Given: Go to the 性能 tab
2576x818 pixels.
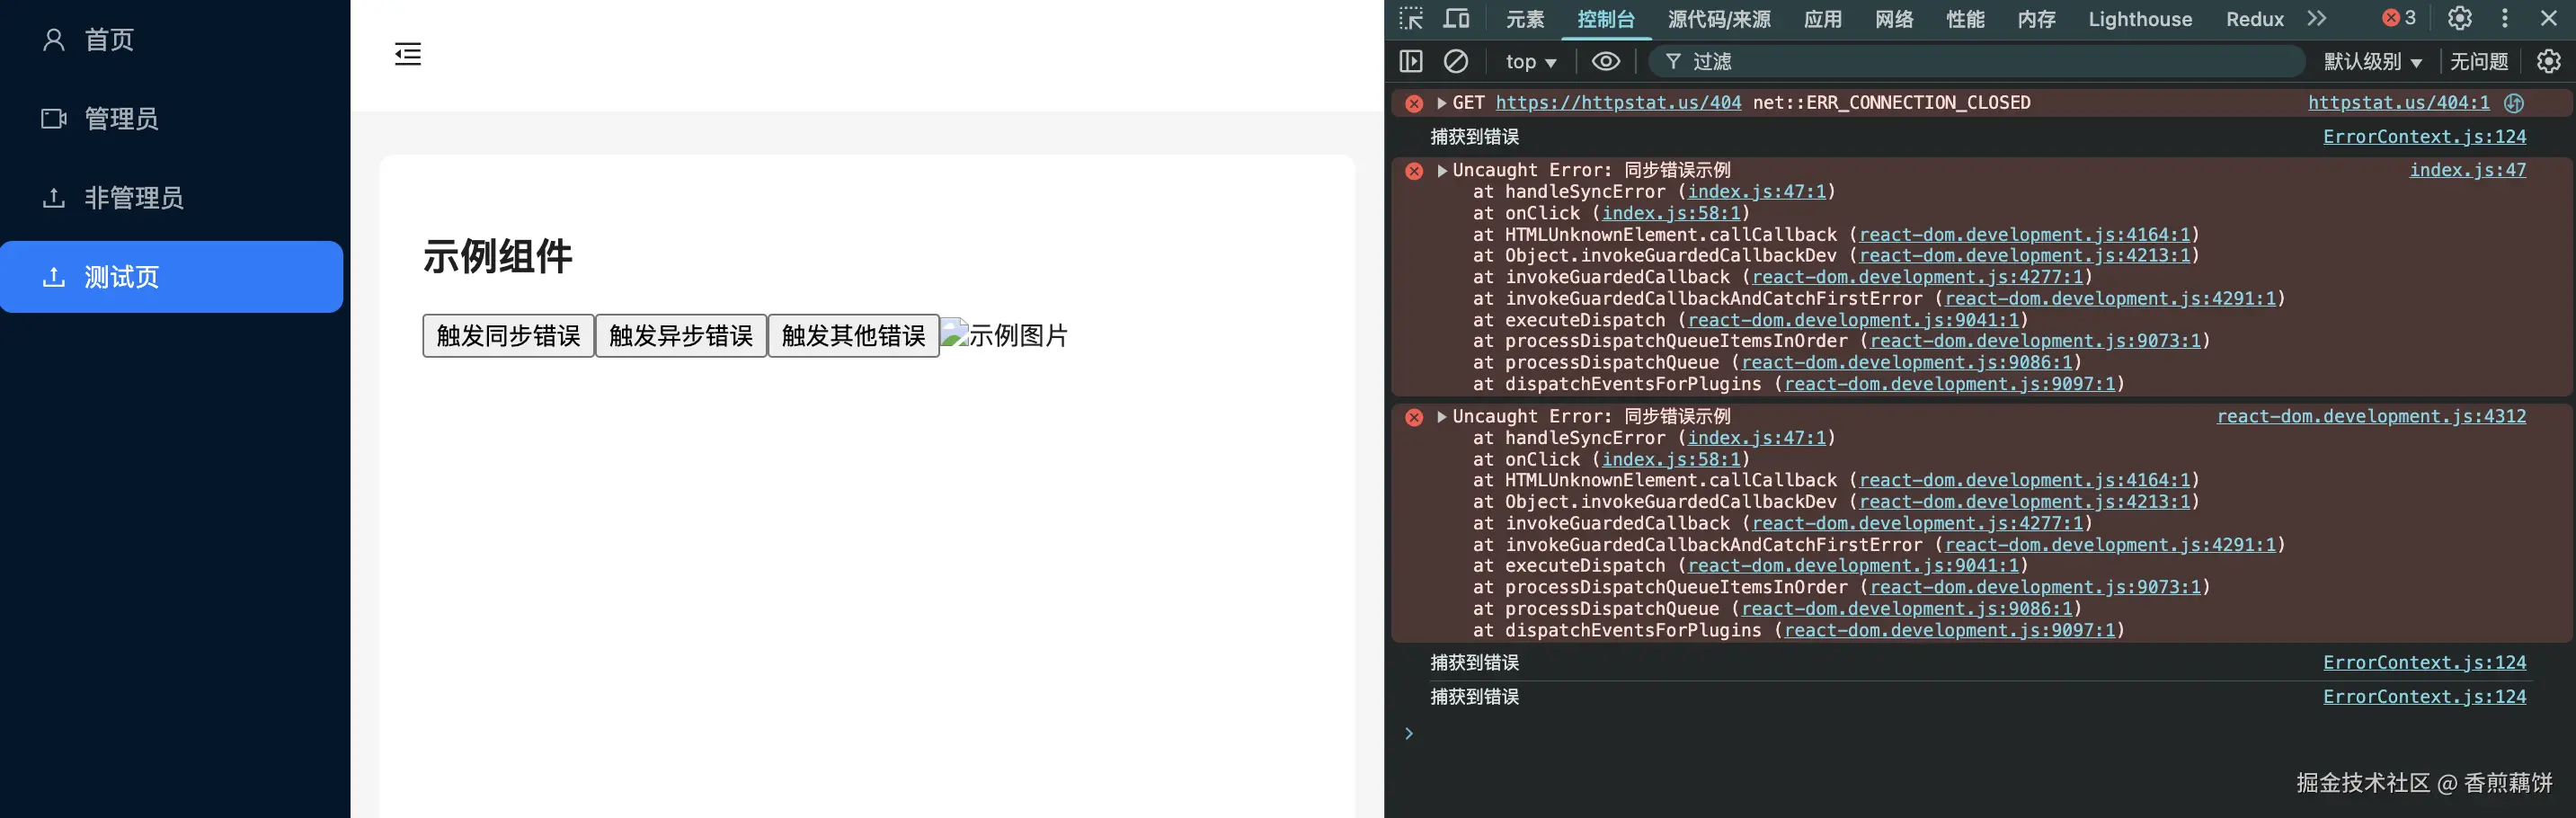Looking at the screenshot, I should tap(1965, 19).
